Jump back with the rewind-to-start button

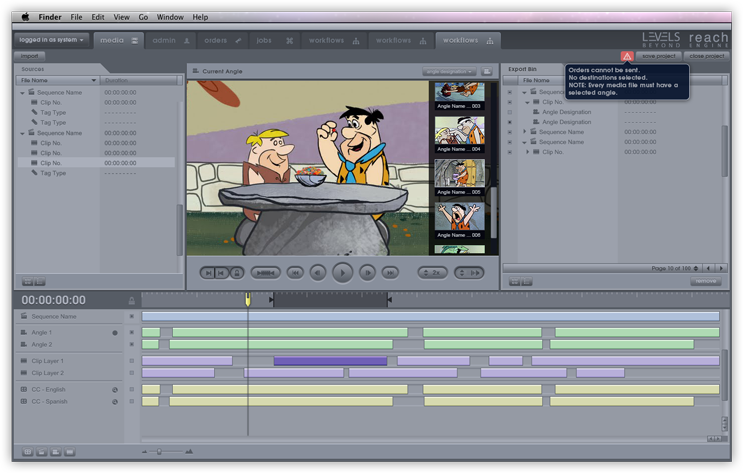(295, 273)
